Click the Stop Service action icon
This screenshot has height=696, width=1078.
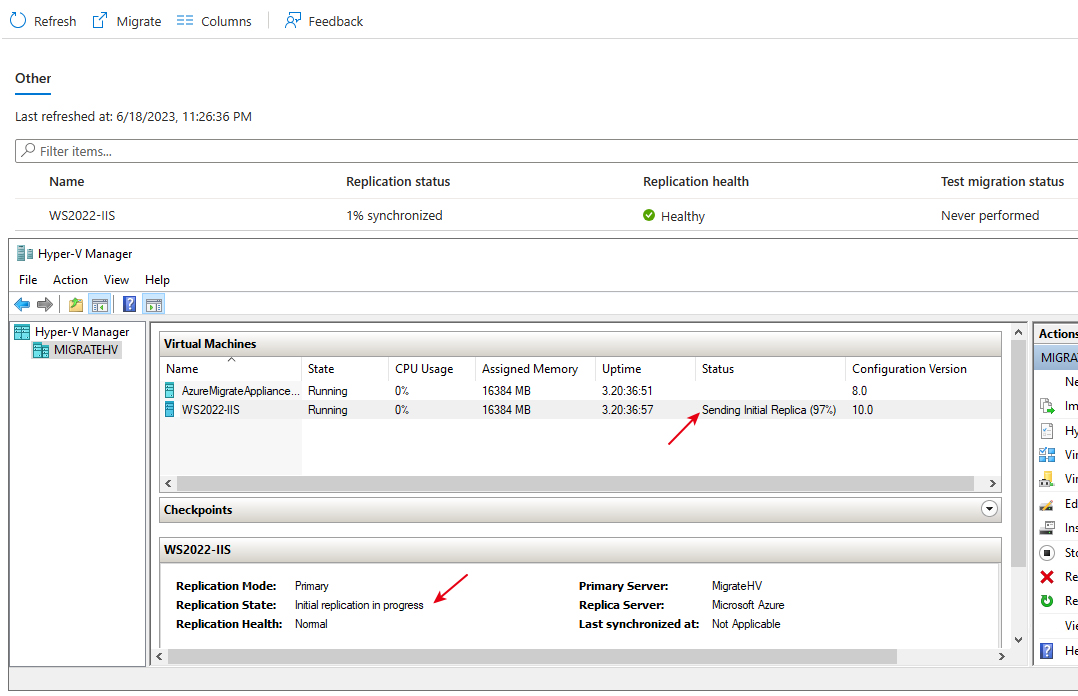tap(1047, 552)
